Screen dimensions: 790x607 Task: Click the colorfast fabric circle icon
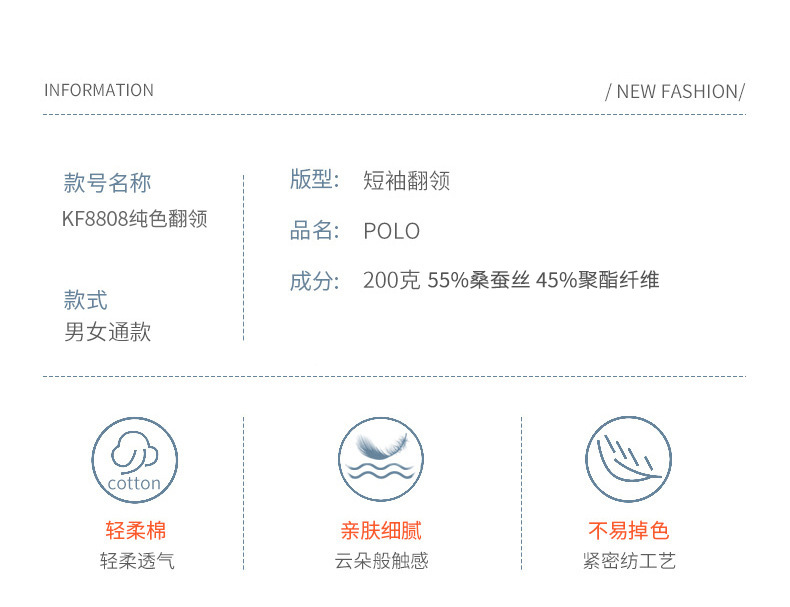coord(628,459)
